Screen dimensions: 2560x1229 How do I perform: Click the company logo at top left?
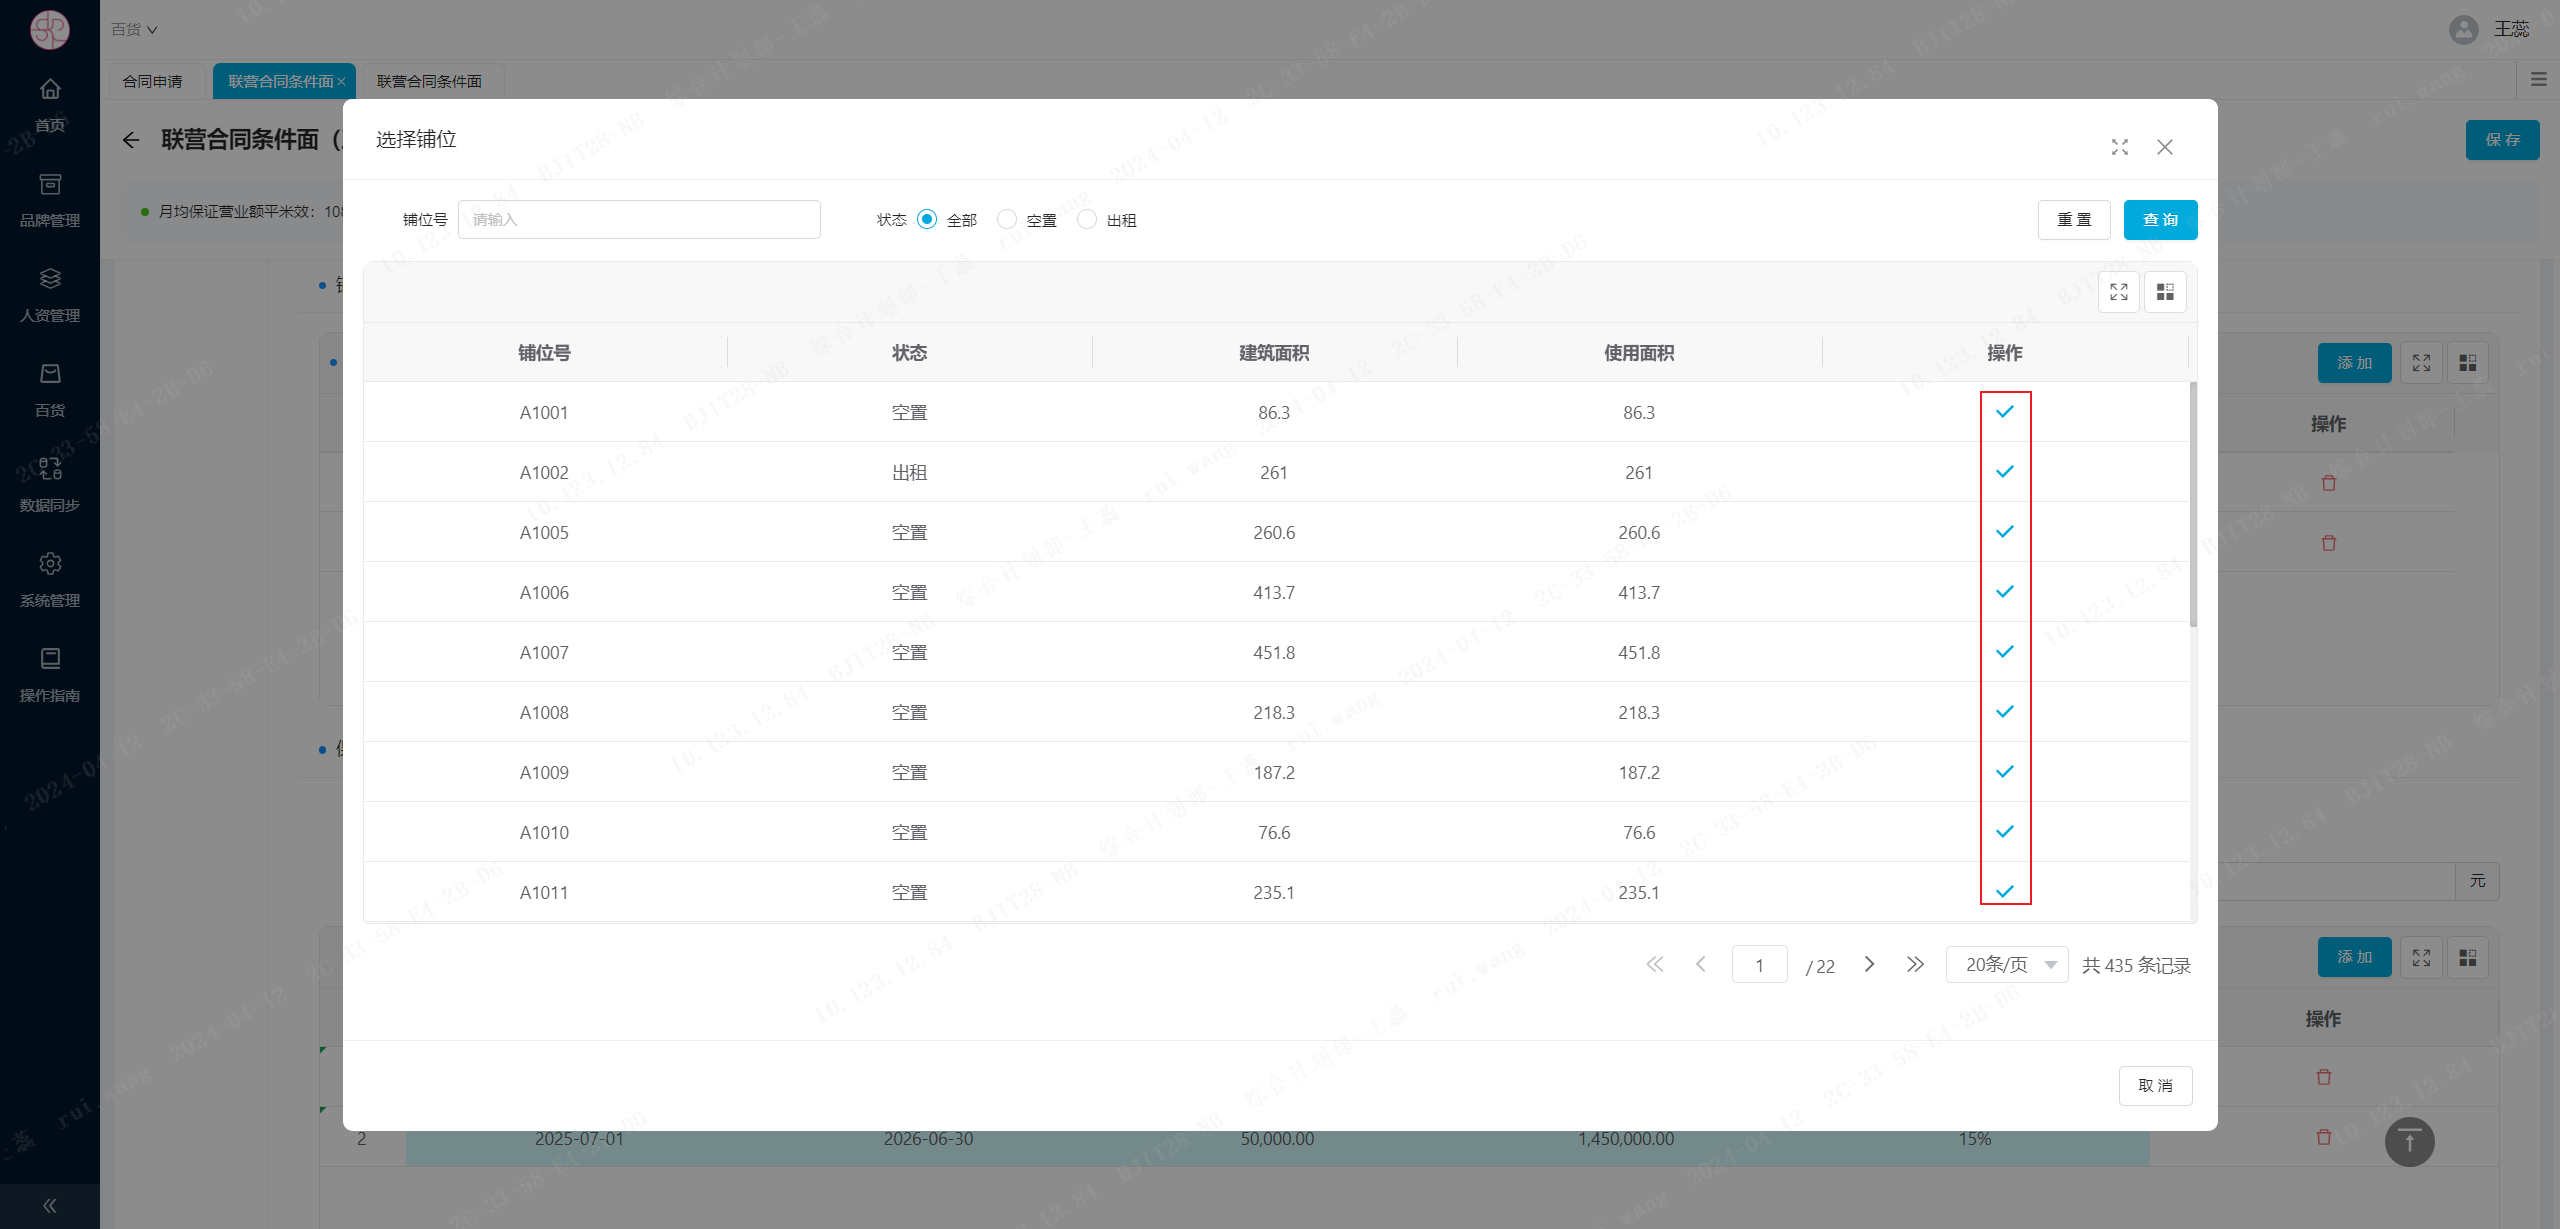click(50, 29)
